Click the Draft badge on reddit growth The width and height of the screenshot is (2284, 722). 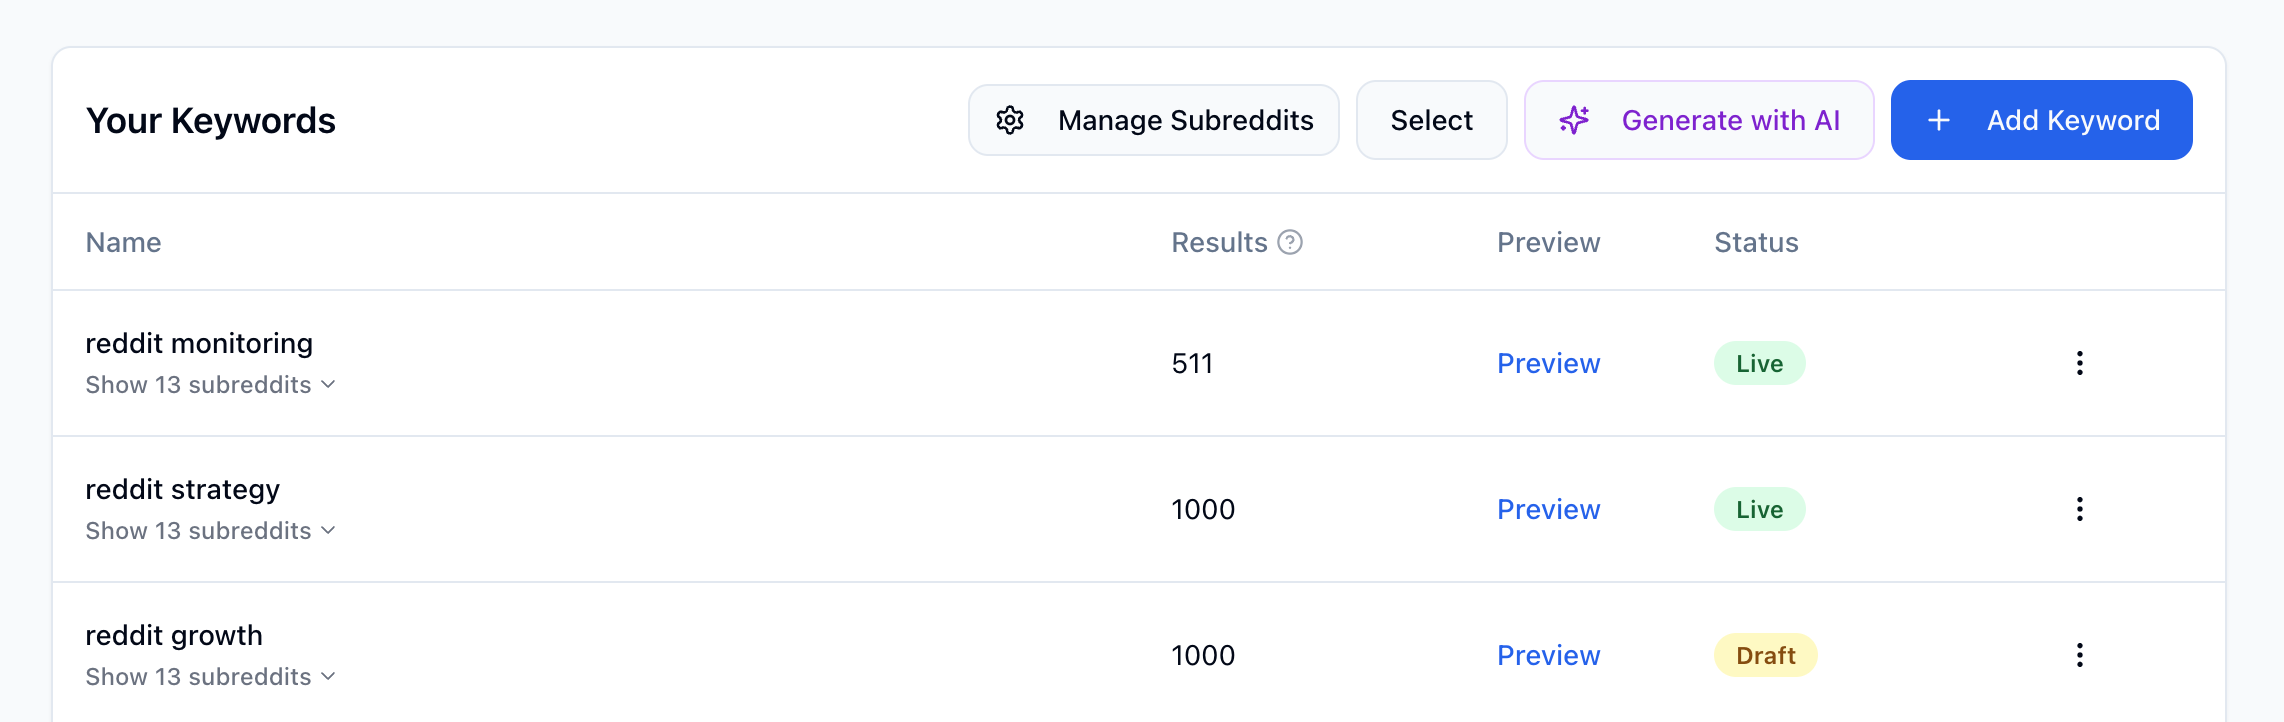tap(1765, 655)
